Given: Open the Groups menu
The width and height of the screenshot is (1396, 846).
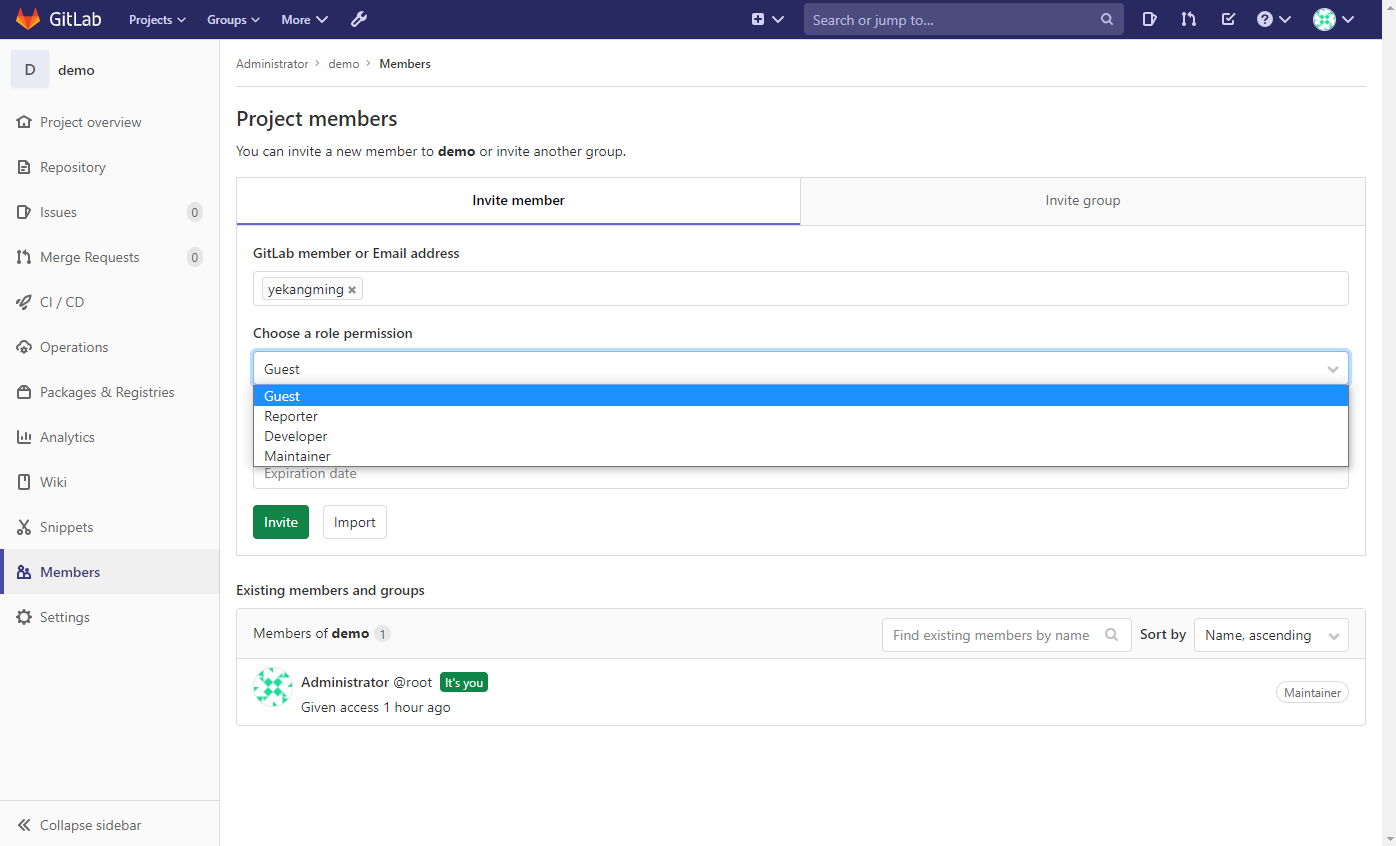Looking at the screenshot, I should point(232,19).
